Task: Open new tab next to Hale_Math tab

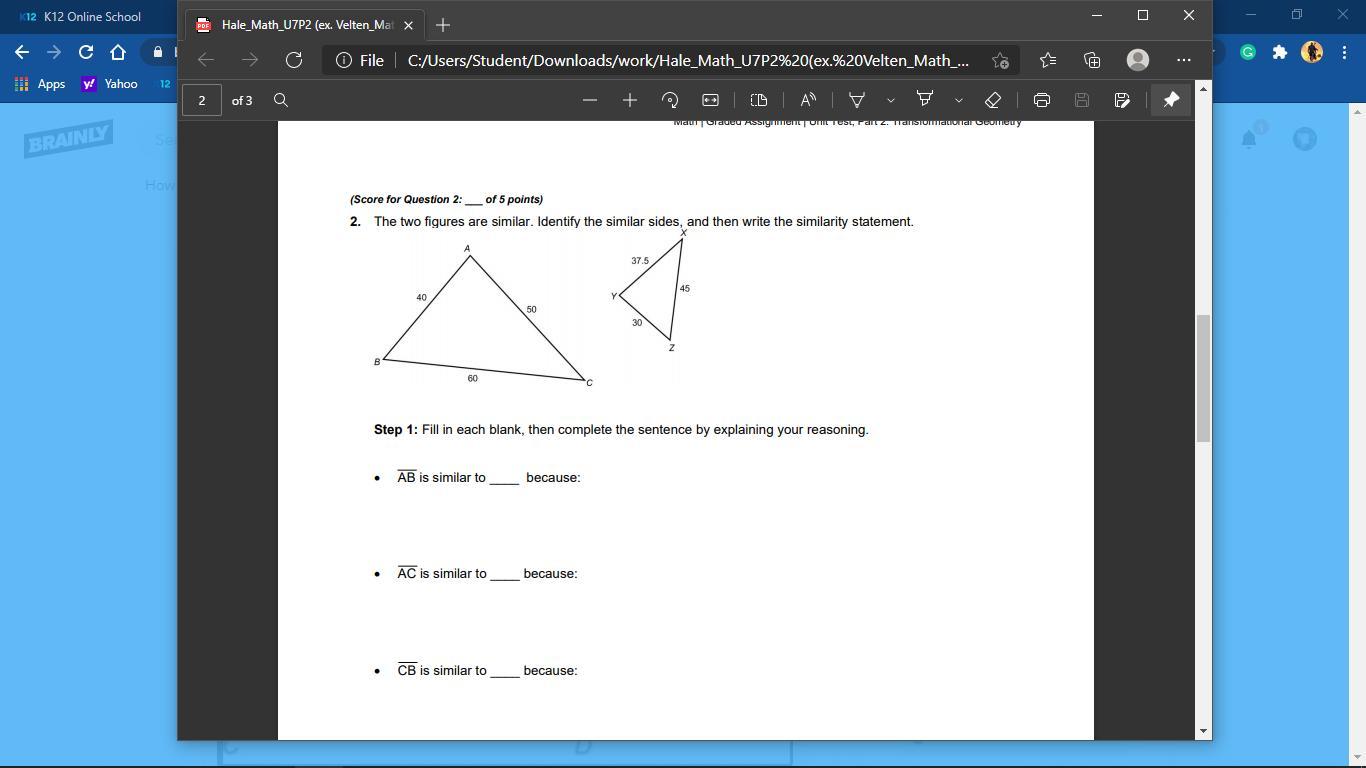Action: click(x=443, y=25)
